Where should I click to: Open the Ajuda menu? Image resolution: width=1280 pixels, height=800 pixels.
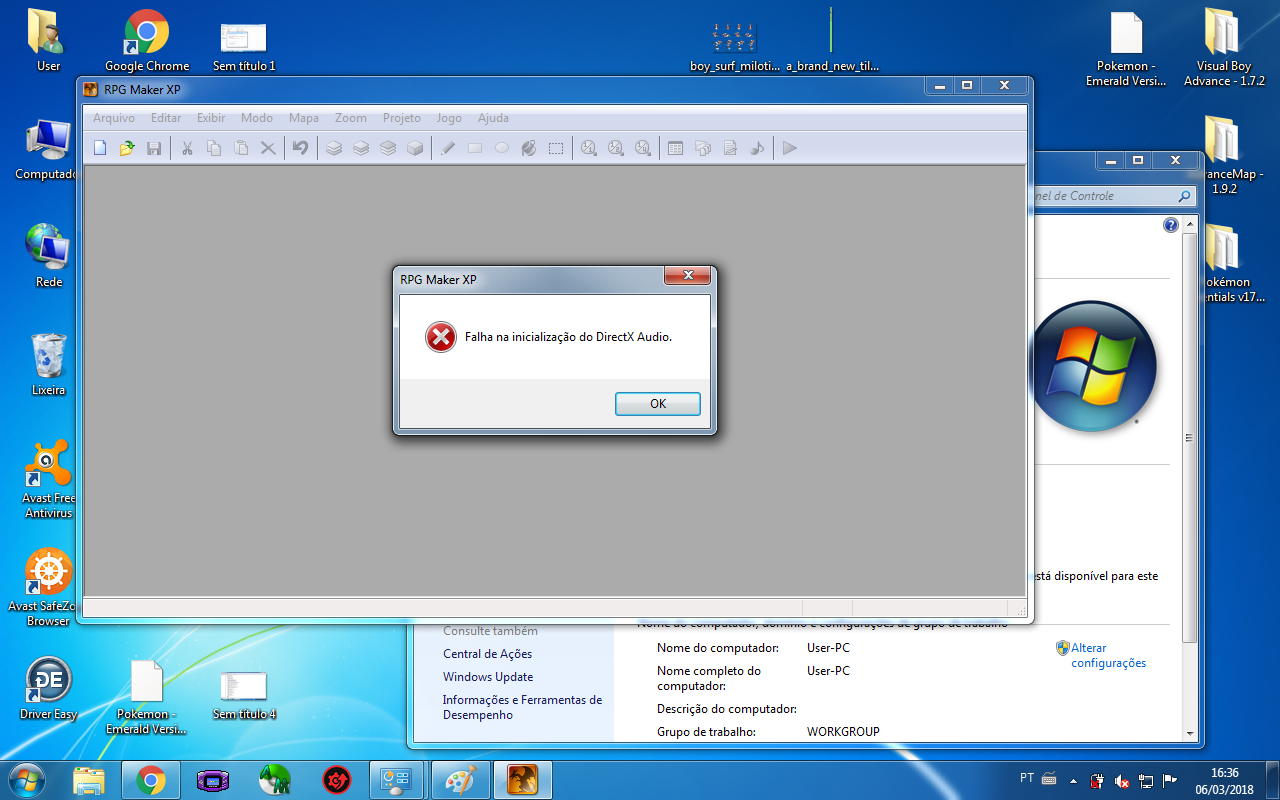493,118
